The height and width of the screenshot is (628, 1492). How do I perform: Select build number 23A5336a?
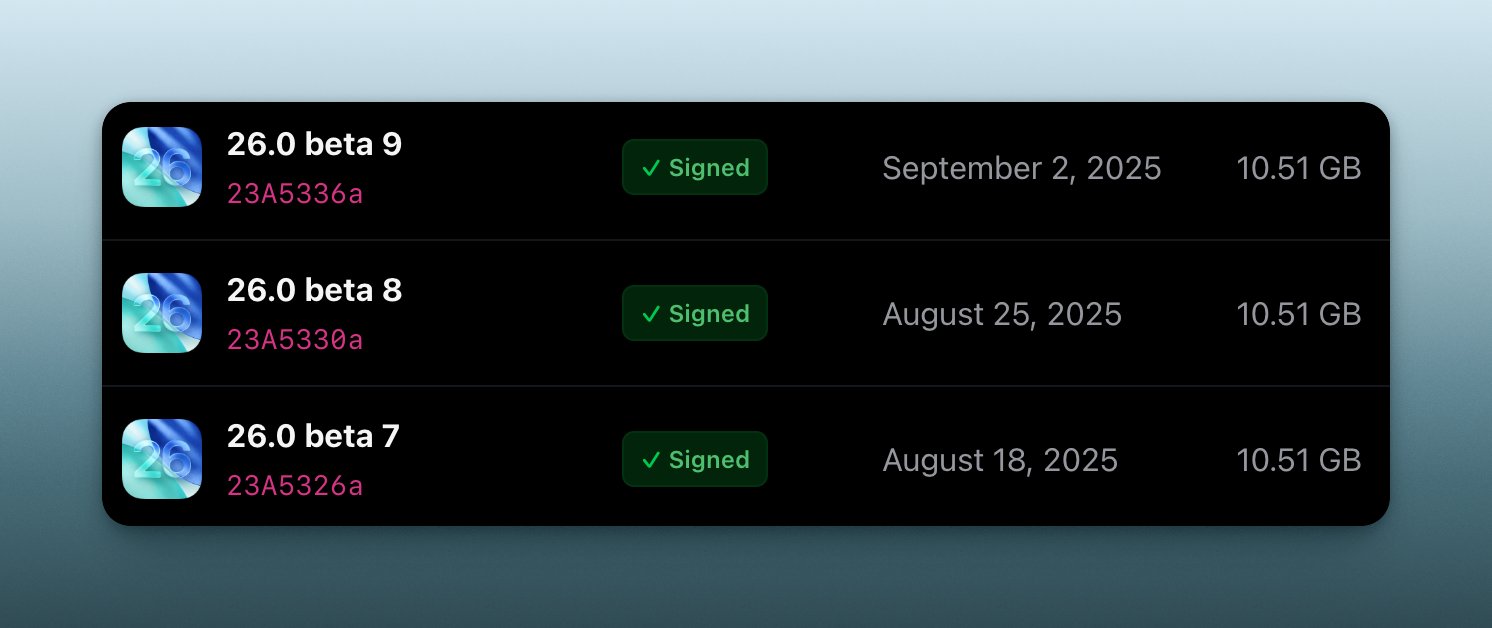295,194
